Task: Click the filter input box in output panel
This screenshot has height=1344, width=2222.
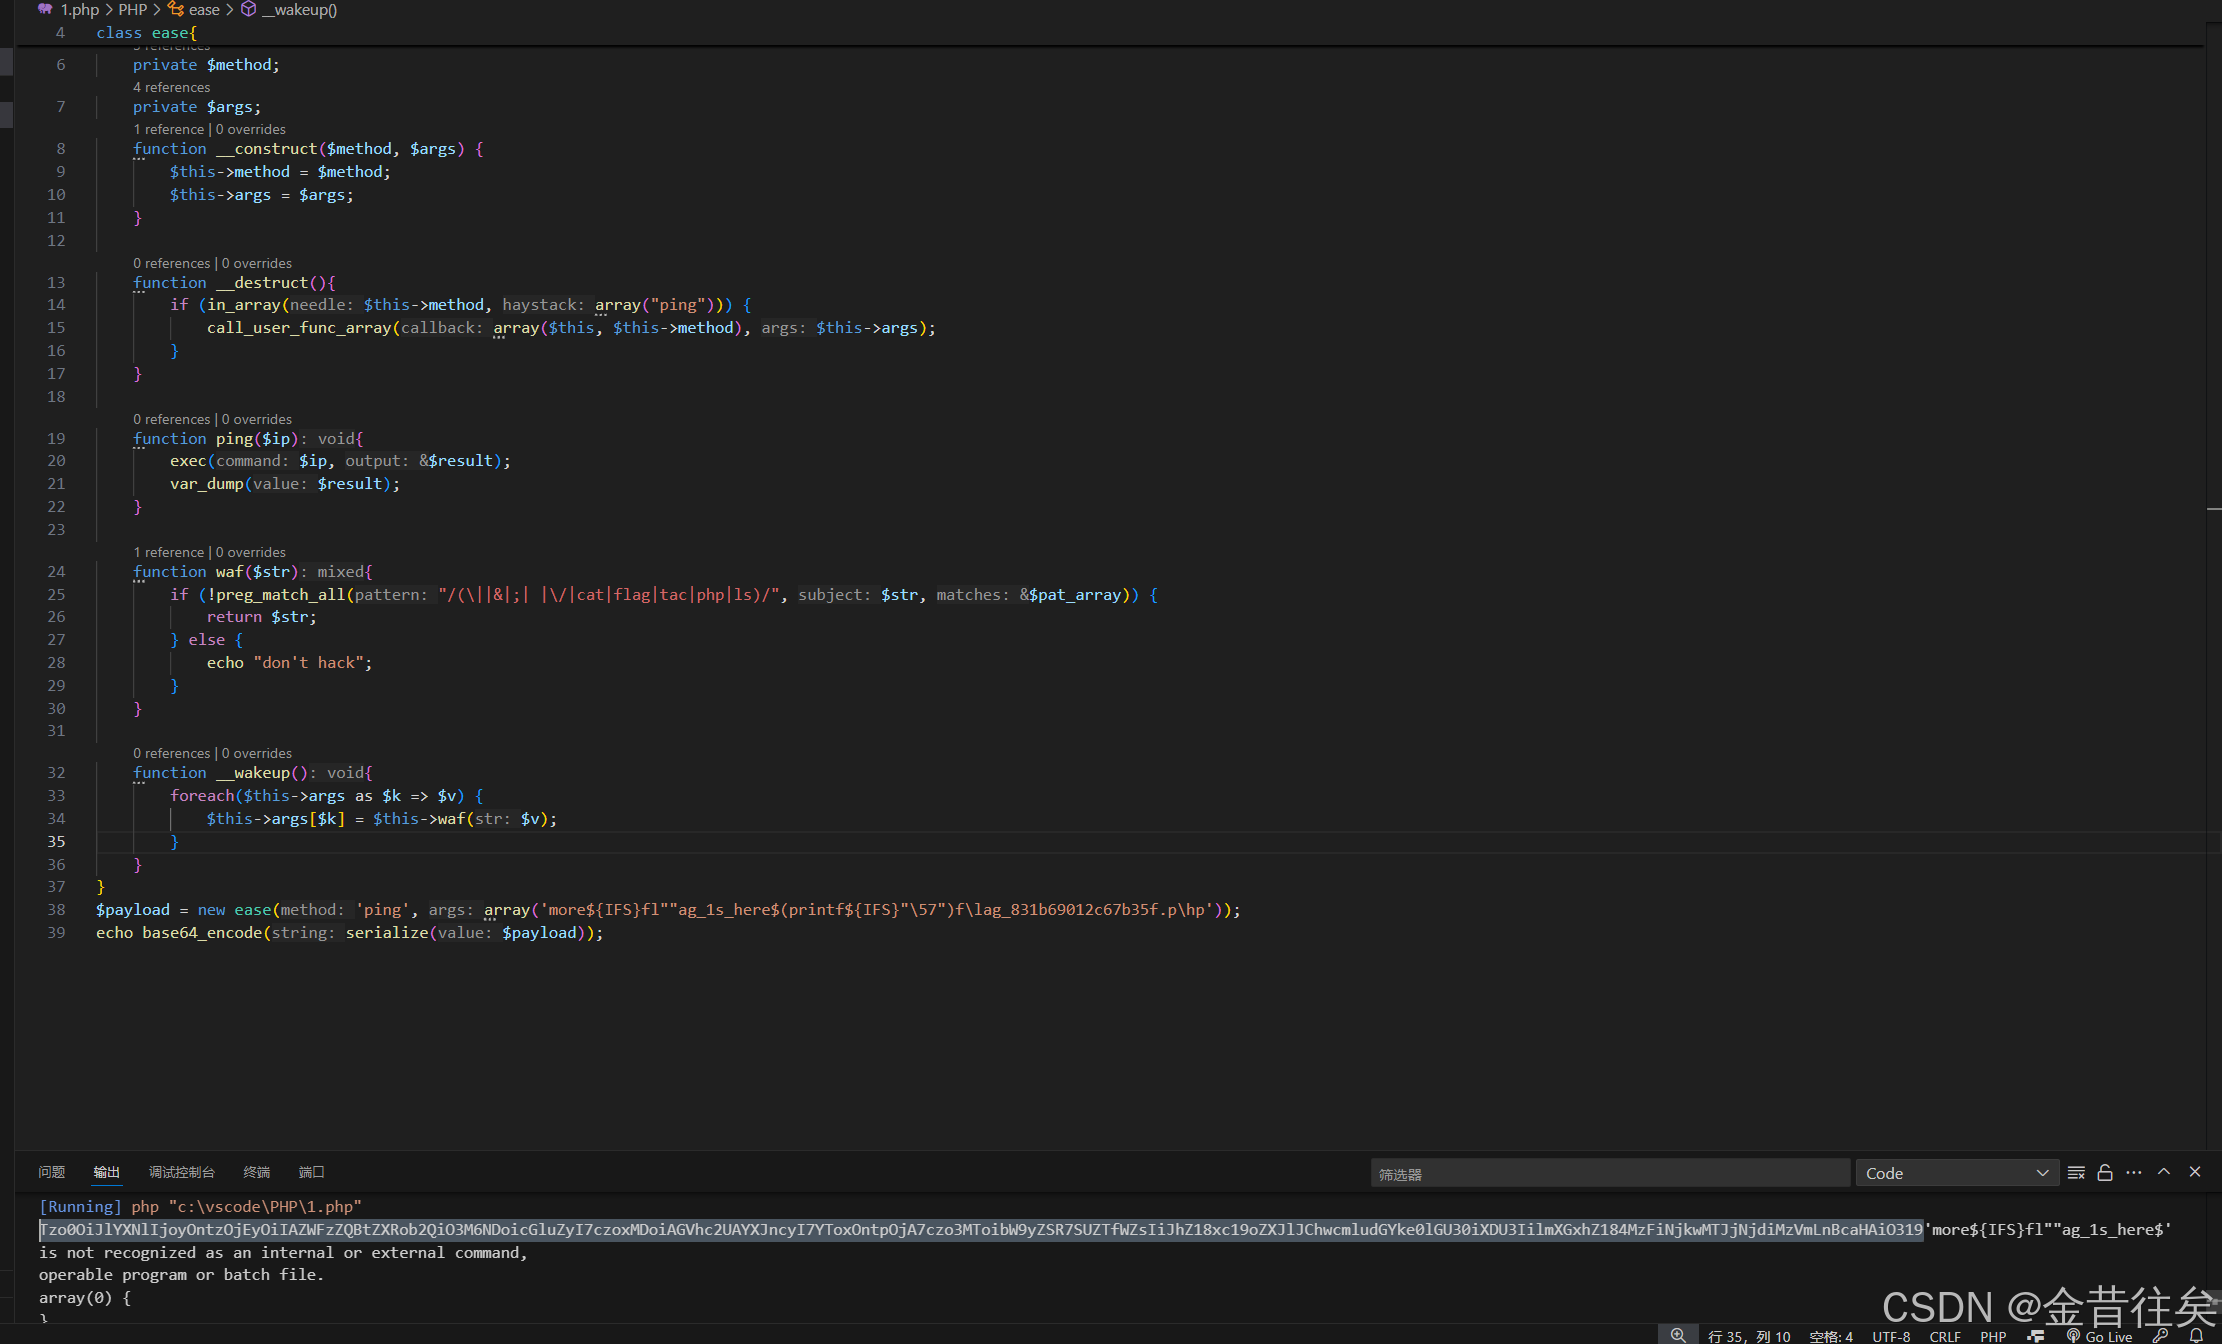Action: pos(1609,1173)
